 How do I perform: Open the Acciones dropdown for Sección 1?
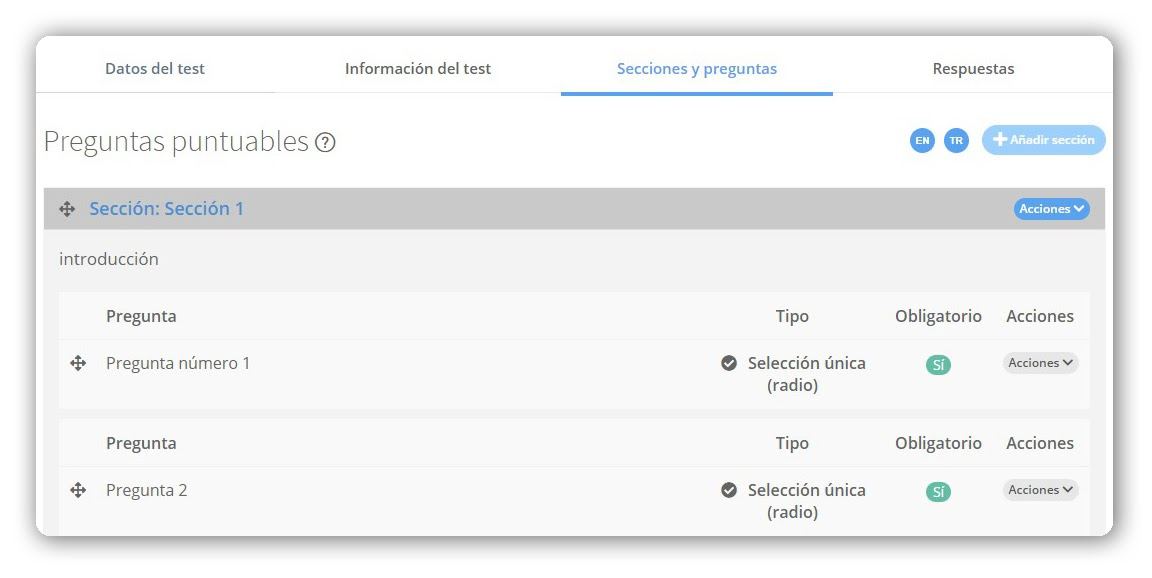click(x=1051, y=209)
